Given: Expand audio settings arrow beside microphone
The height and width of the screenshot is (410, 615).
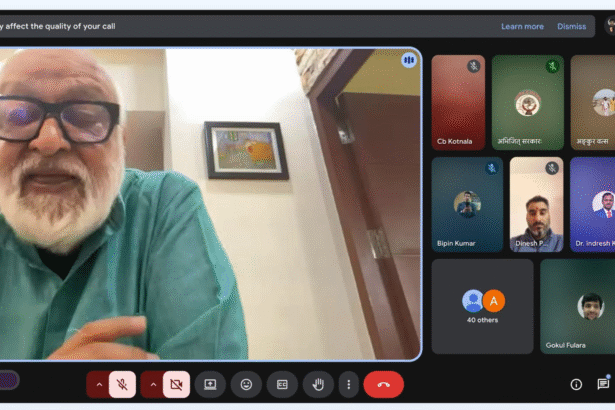Looking at the screenshot, I should tap(98, 384).
